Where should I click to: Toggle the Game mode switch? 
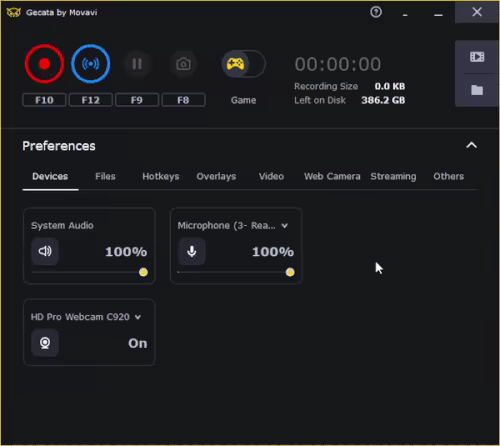coord(243,64)
